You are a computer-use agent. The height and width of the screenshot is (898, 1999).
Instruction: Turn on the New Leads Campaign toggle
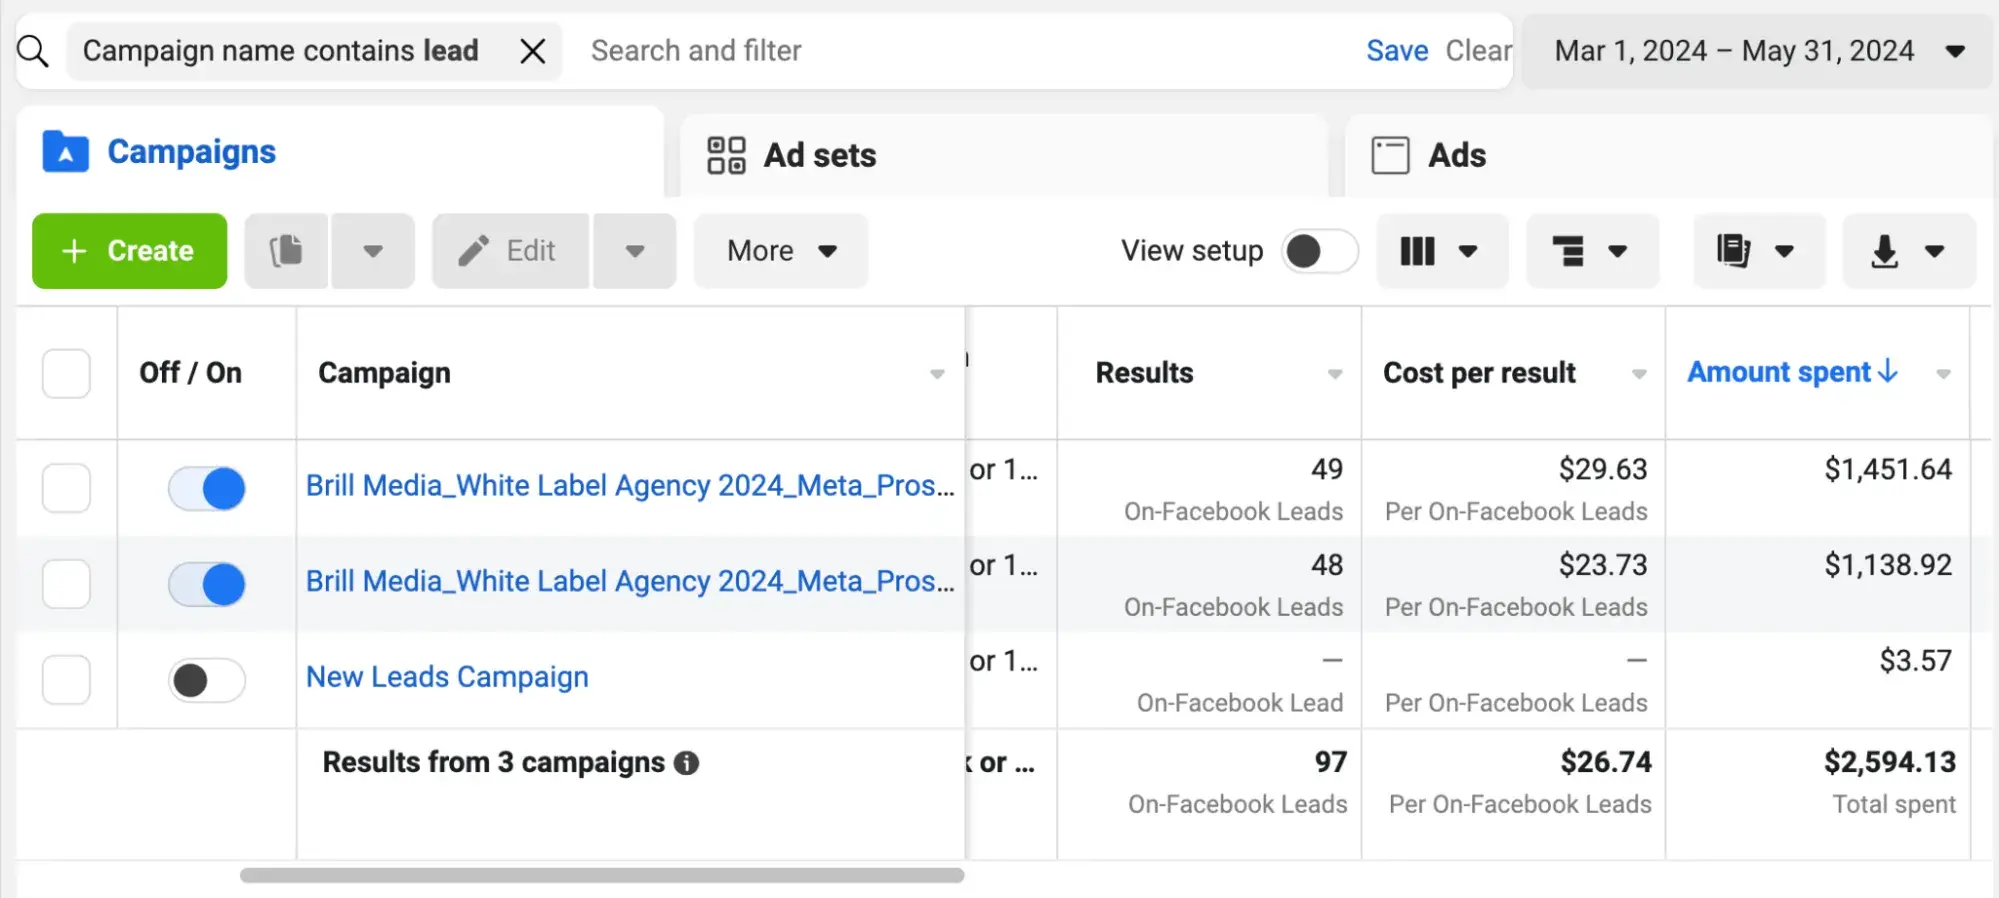coord(207,681)
